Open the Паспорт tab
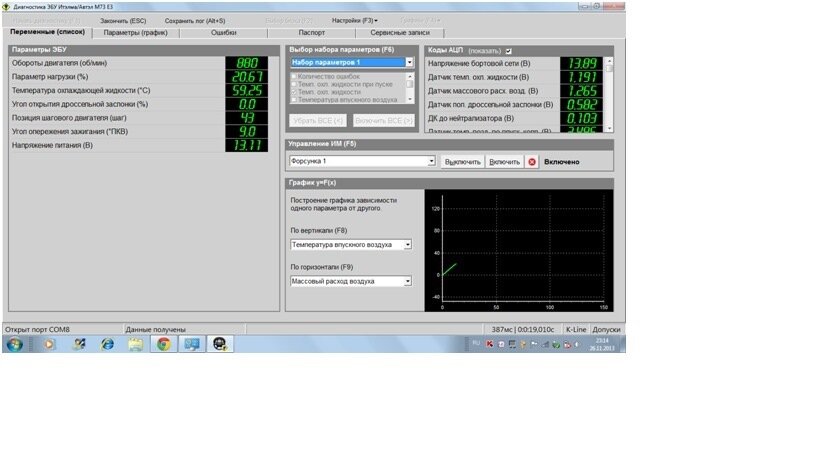 coord(311,32)
